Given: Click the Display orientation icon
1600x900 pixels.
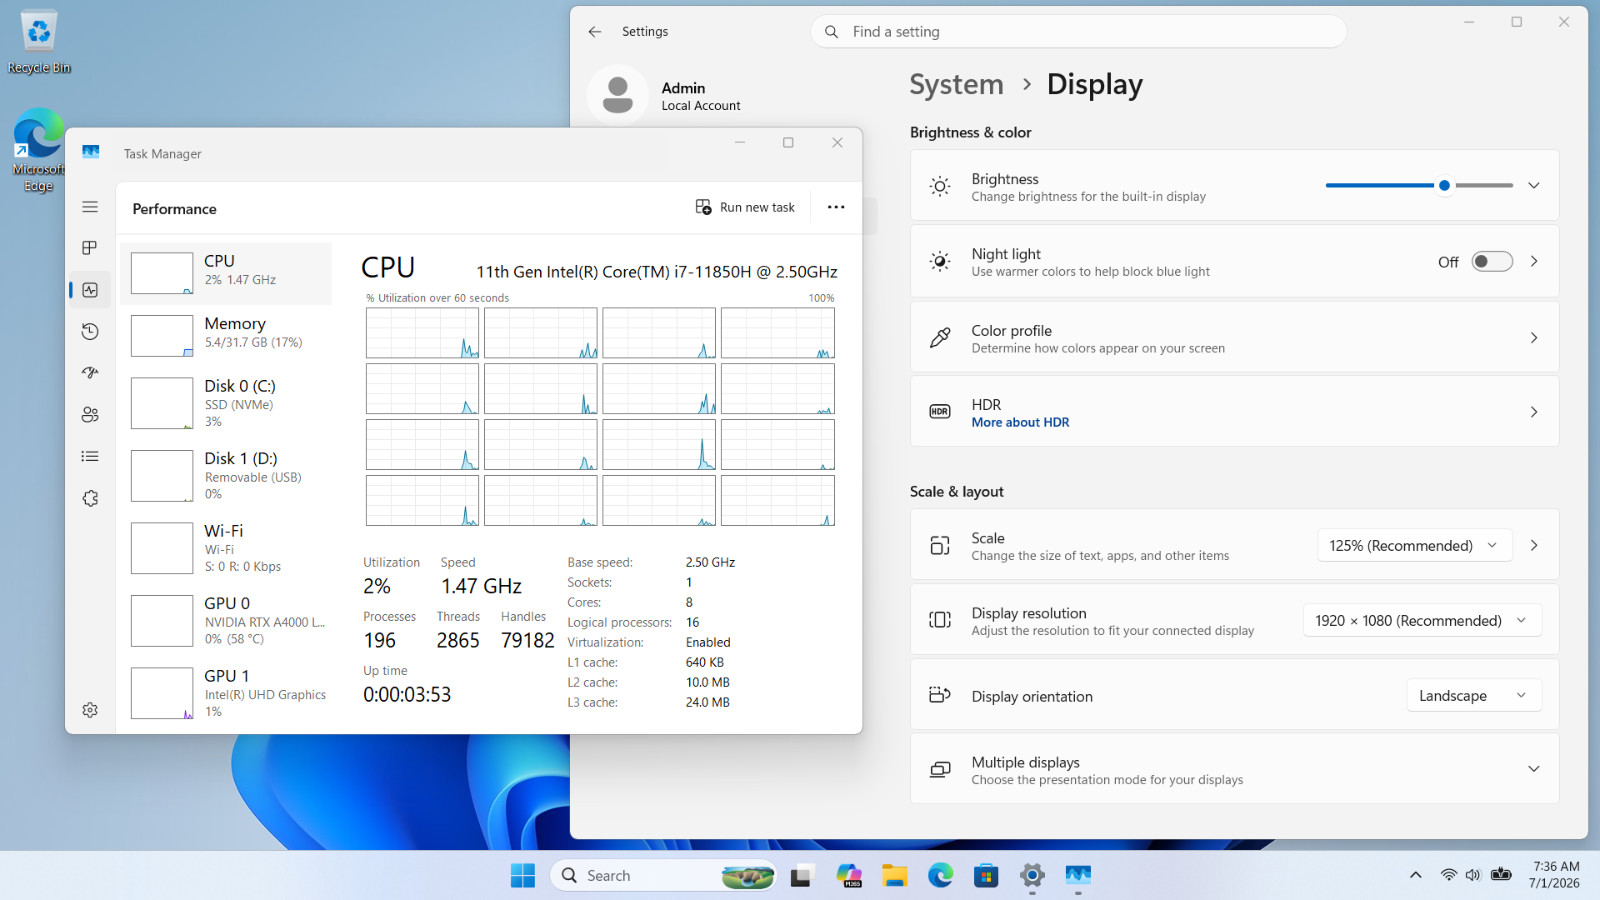Looking at the screenshot, I should pos(940,695).
